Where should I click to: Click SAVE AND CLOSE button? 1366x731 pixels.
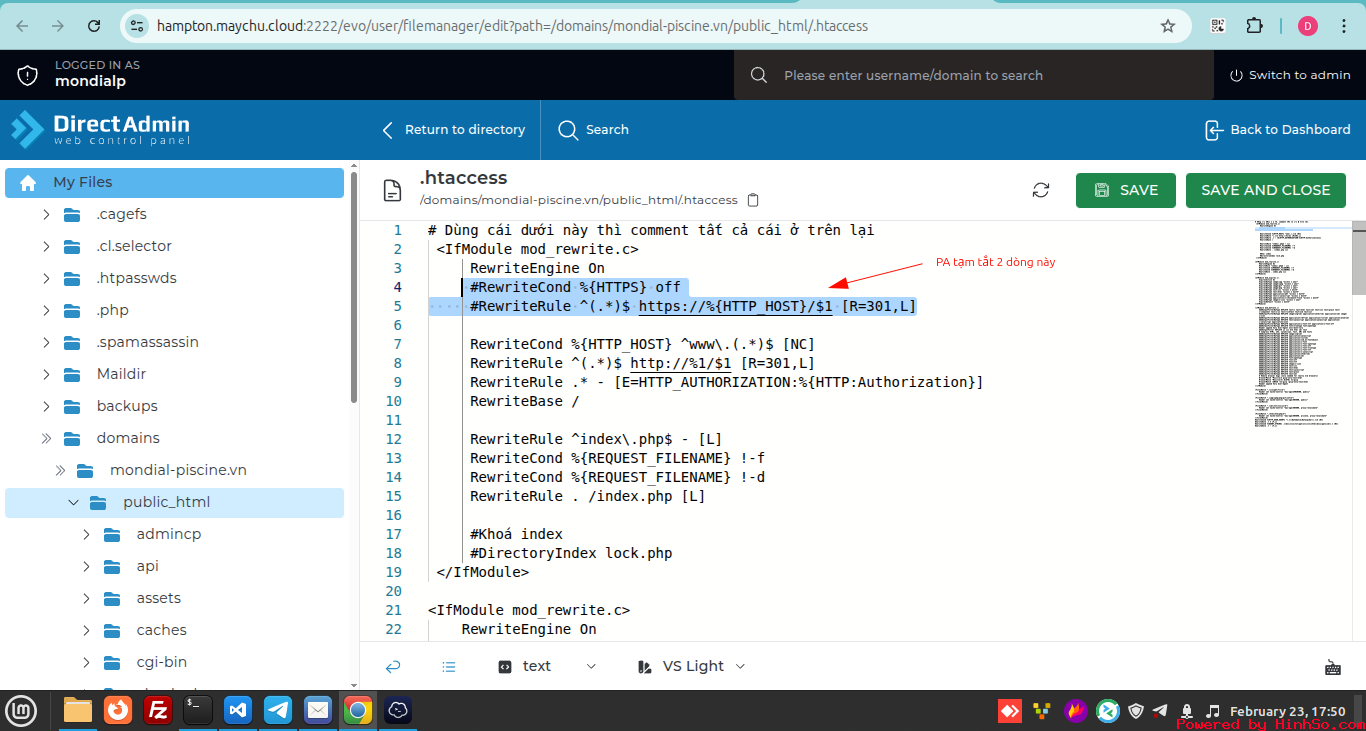(x=1265, y=190)
